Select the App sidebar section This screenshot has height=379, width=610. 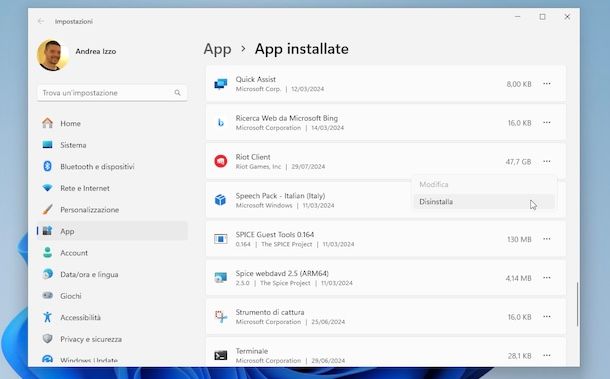112,231
